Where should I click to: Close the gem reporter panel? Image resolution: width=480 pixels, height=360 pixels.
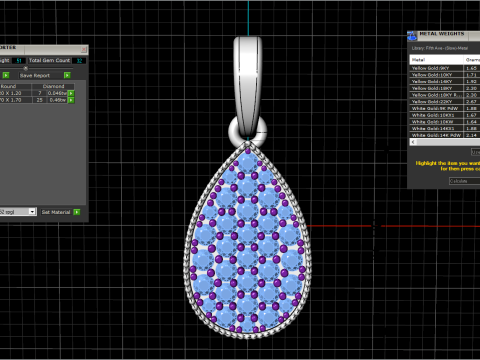pos(84,49)
